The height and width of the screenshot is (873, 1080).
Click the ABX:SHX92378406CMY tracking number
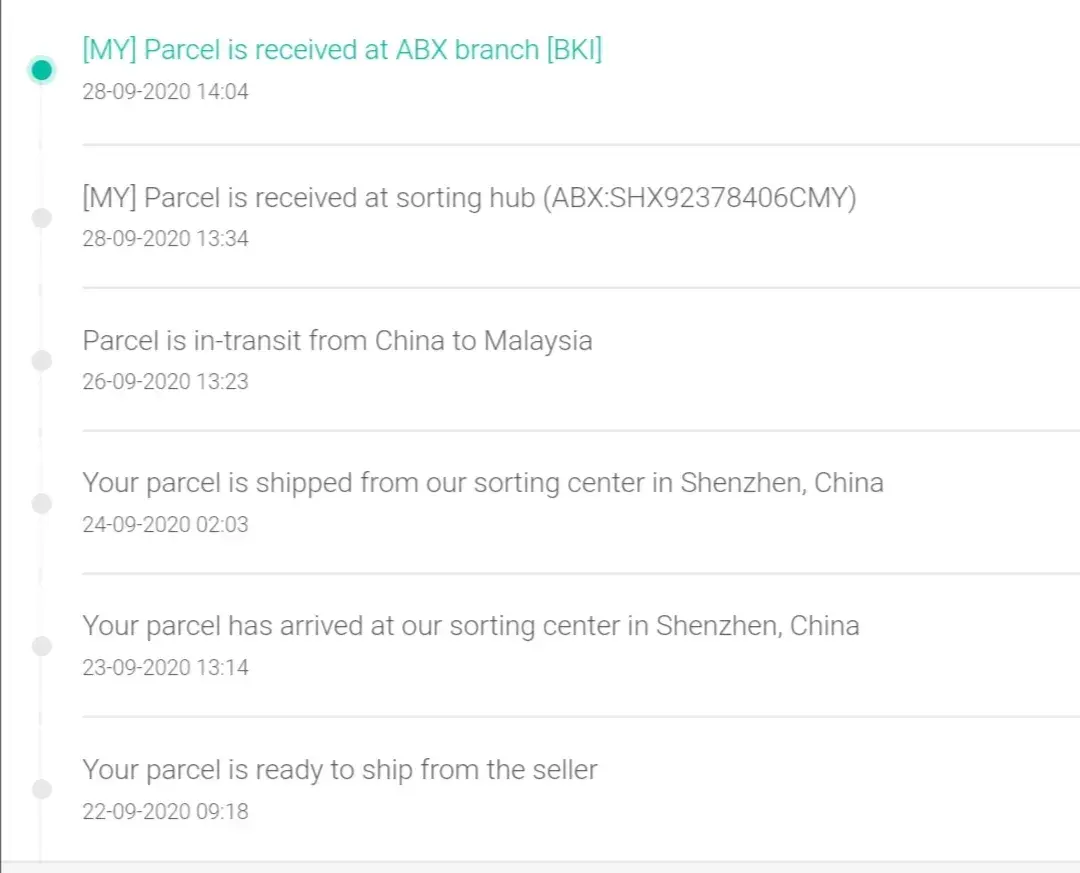pos(700,198)
